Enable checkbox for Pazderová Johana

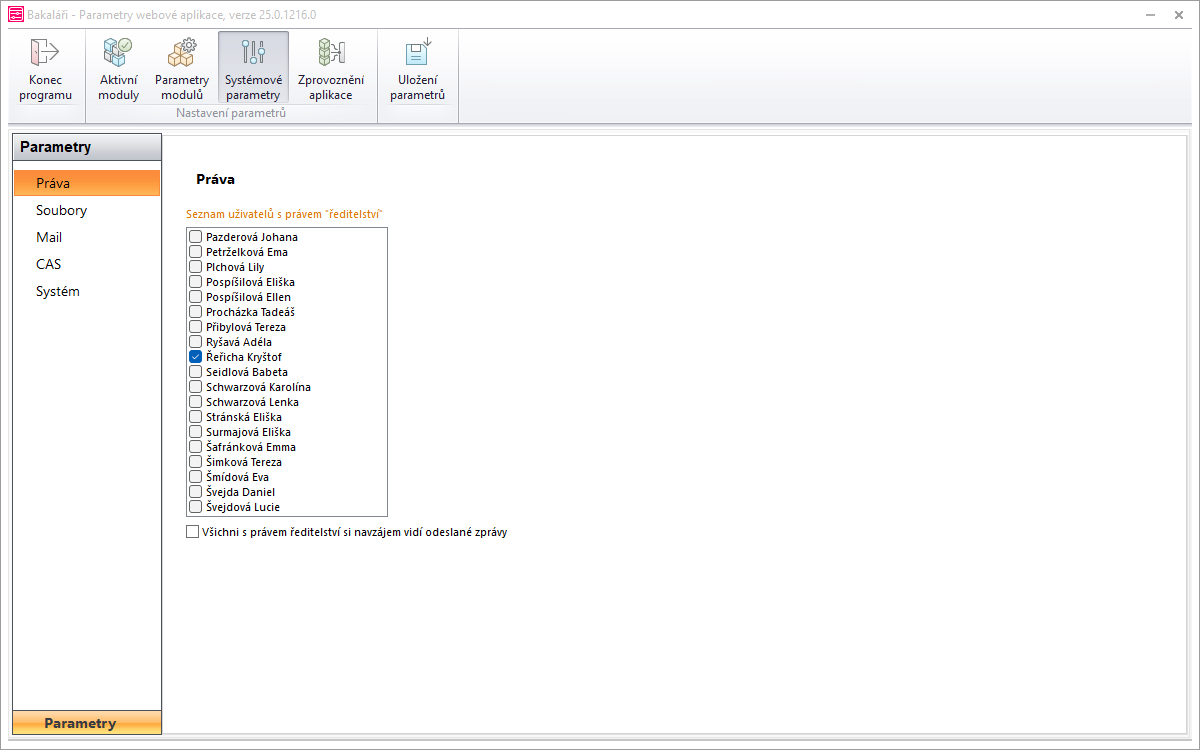(x=196, y=237)
